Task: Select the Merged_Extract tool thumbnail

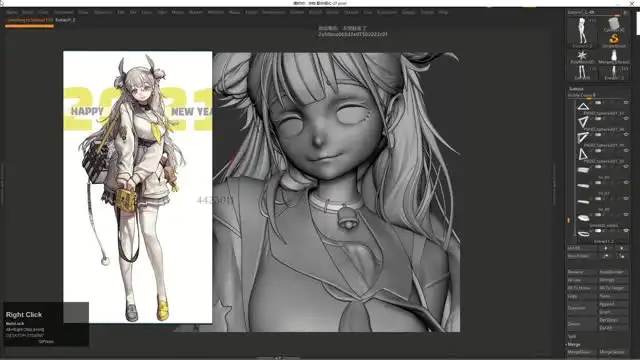Action: click(x=613, y=56)
